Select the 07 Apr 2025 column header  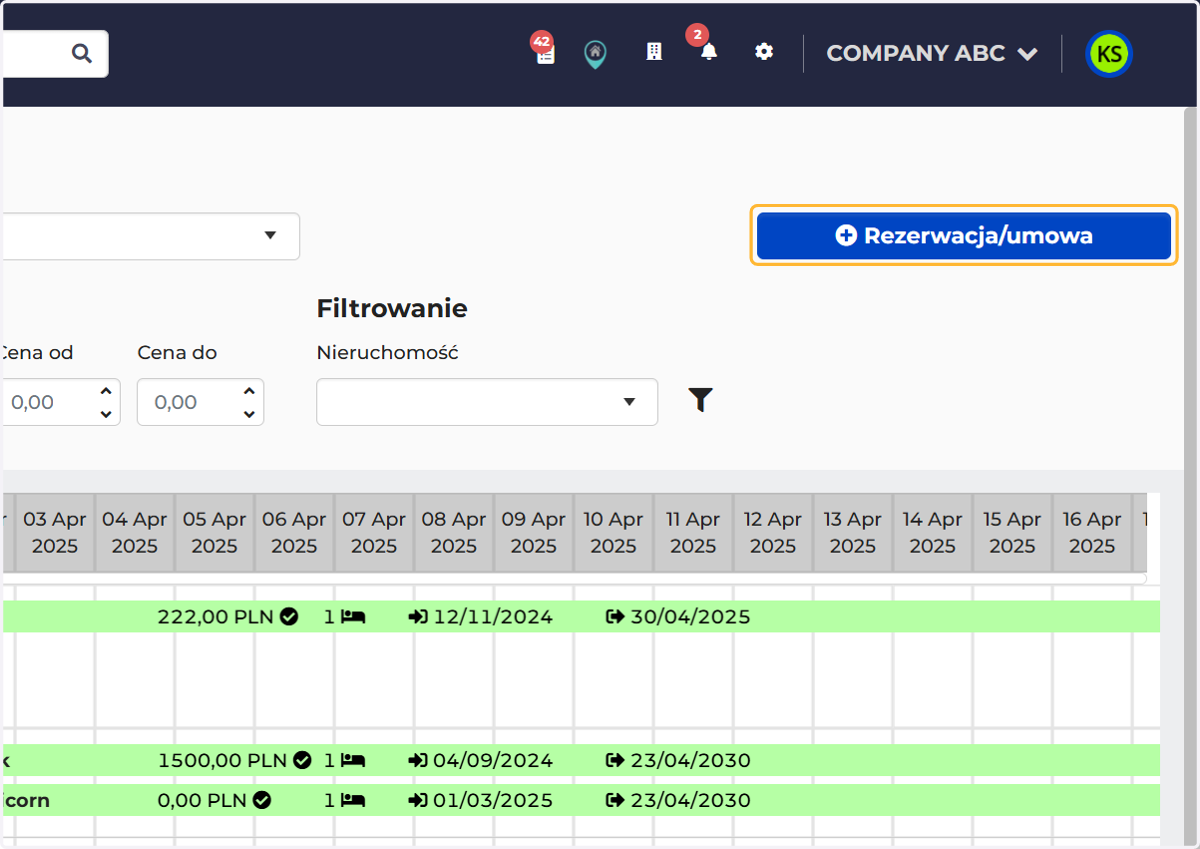375,533
